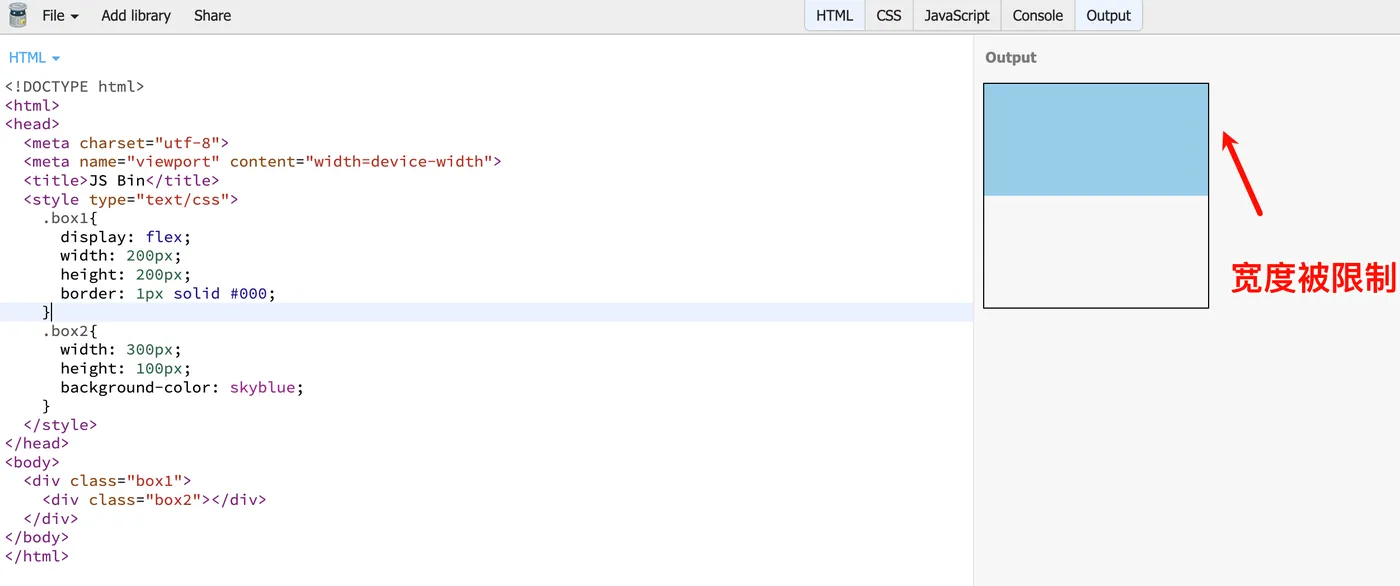1400x586 pixels.
Task: Open the File dropdown menu
Action: 60,16
